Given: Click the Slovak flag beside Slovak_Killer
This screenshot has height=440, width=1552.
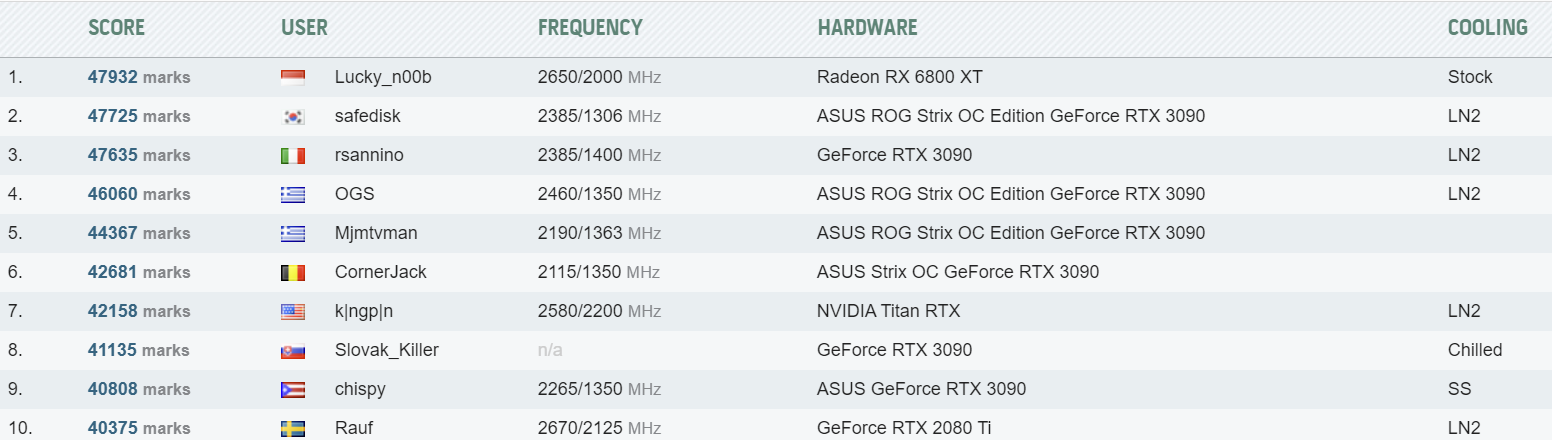Looking at the screenshot, I should tap(293, 351).
